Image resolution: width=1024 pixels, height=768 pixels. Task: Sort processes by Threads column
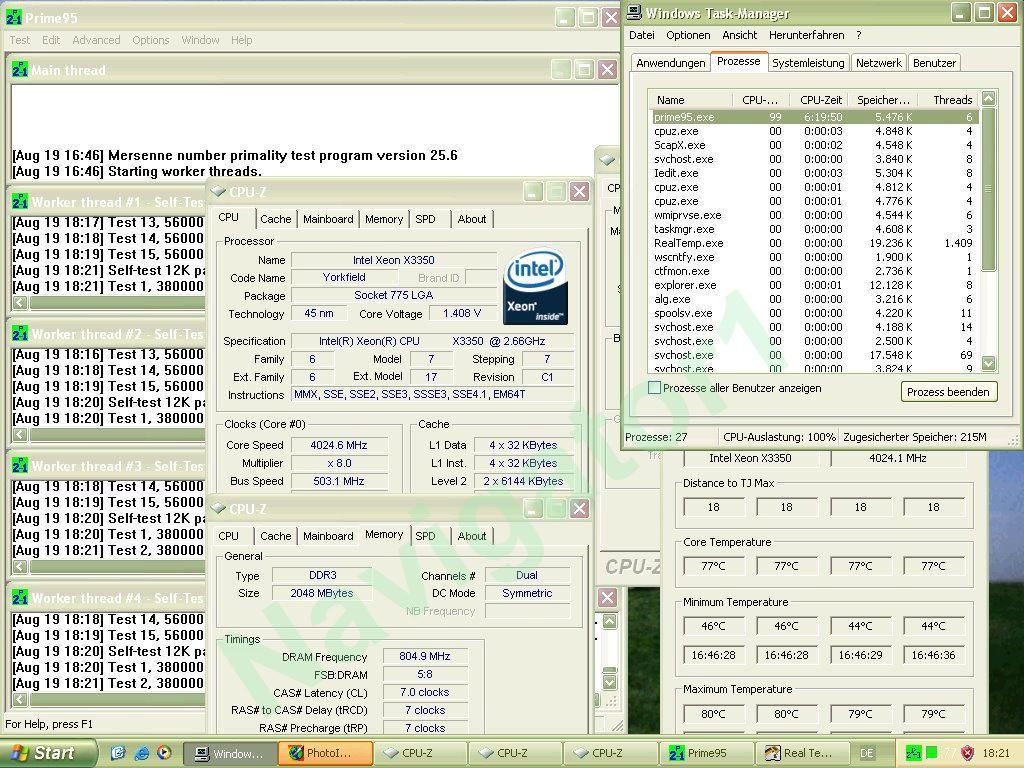(948, 100)
